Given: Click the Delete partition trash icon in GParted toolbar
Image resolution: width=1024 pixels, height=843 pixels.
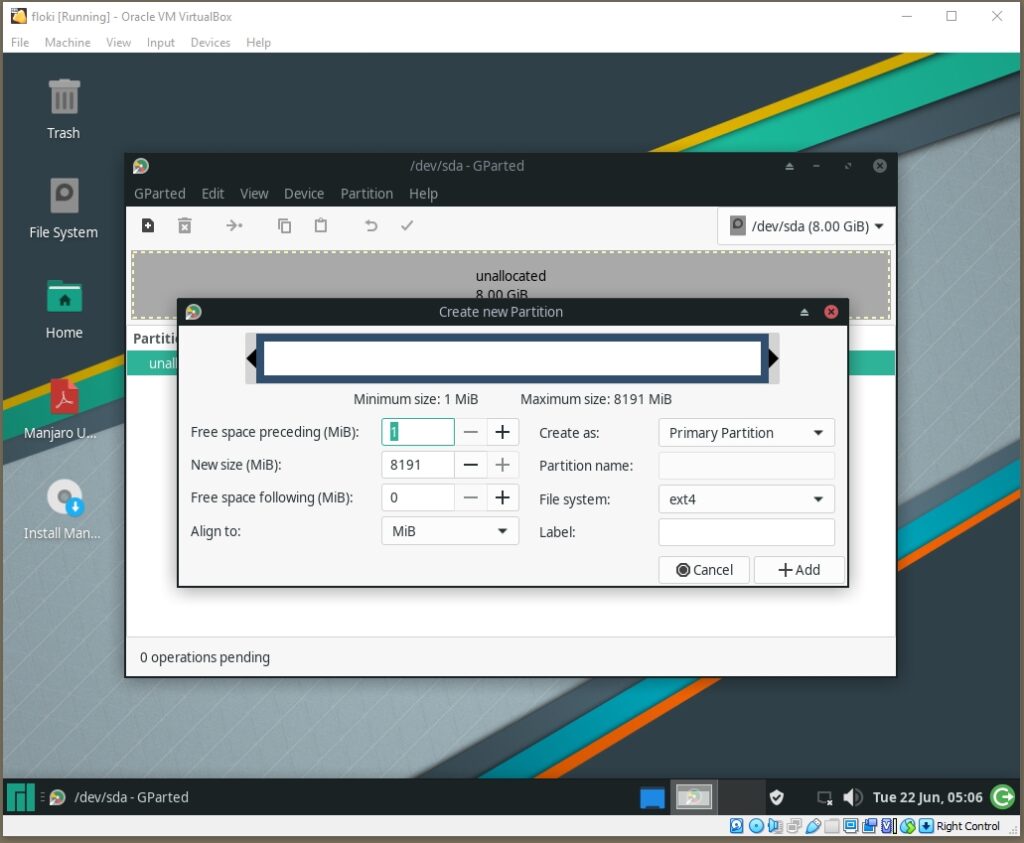Looking at the screenshot, I should (185, 225).
